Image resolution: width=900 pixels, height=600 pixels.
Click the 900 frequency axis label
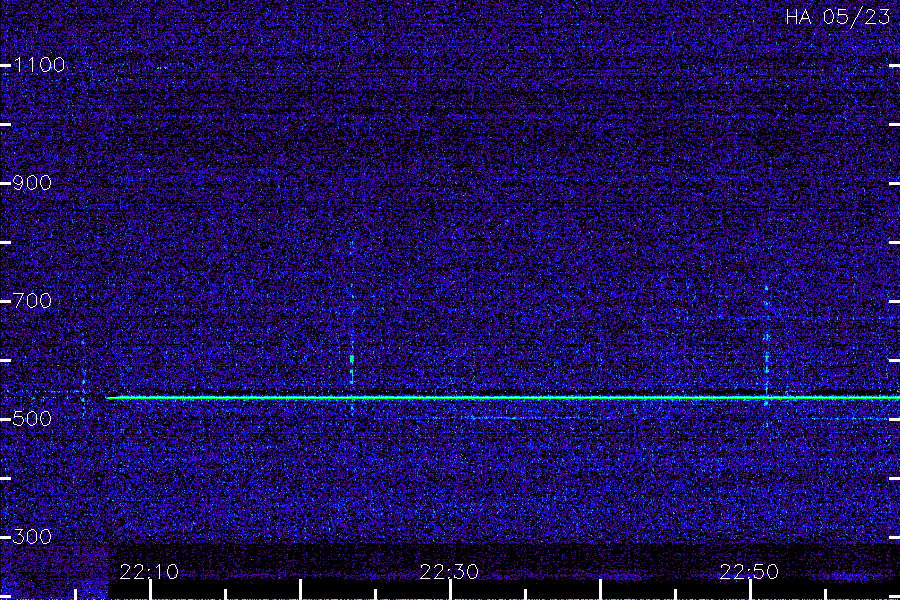(x=32, y=183)
